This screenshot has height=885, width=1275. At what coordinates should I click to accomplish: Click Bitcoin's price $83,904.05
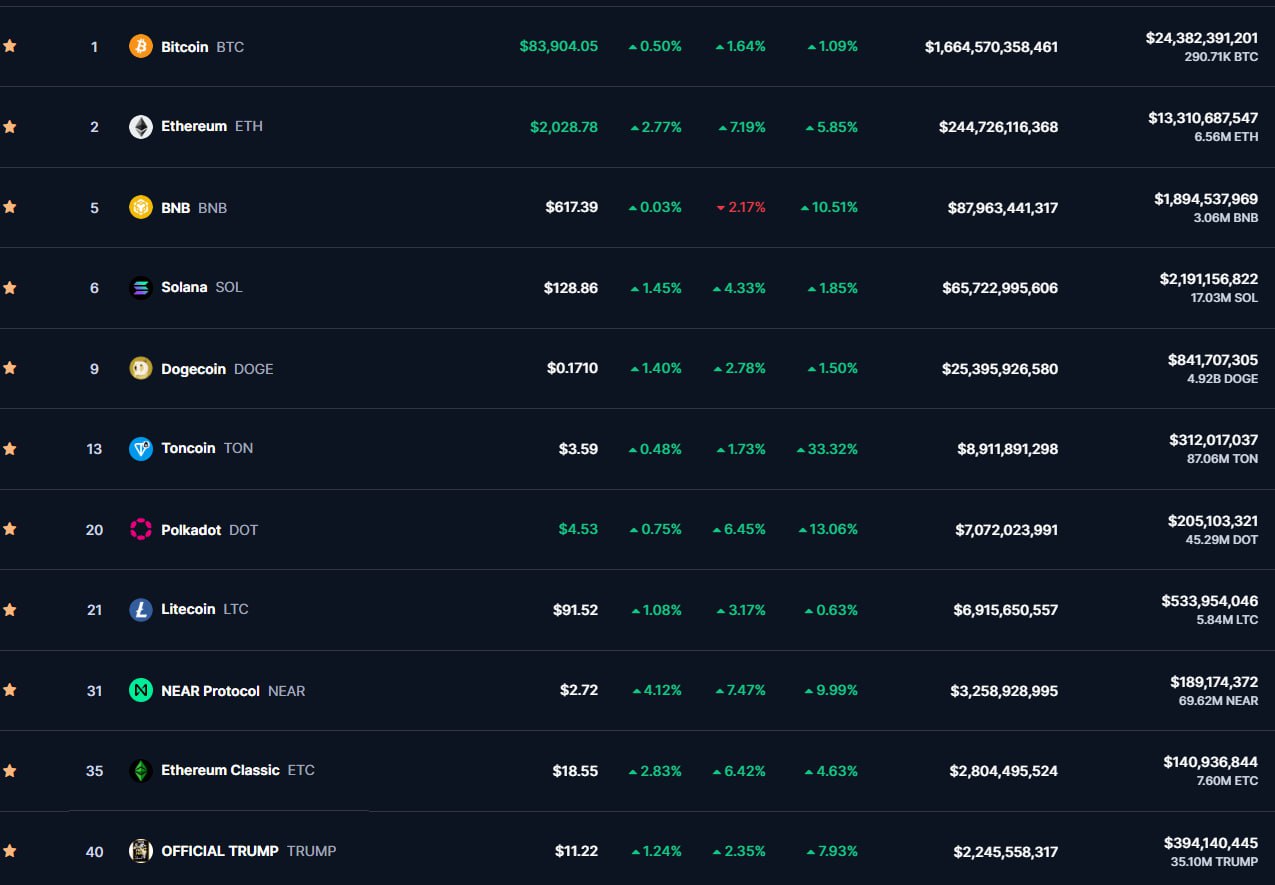(559, 46)
